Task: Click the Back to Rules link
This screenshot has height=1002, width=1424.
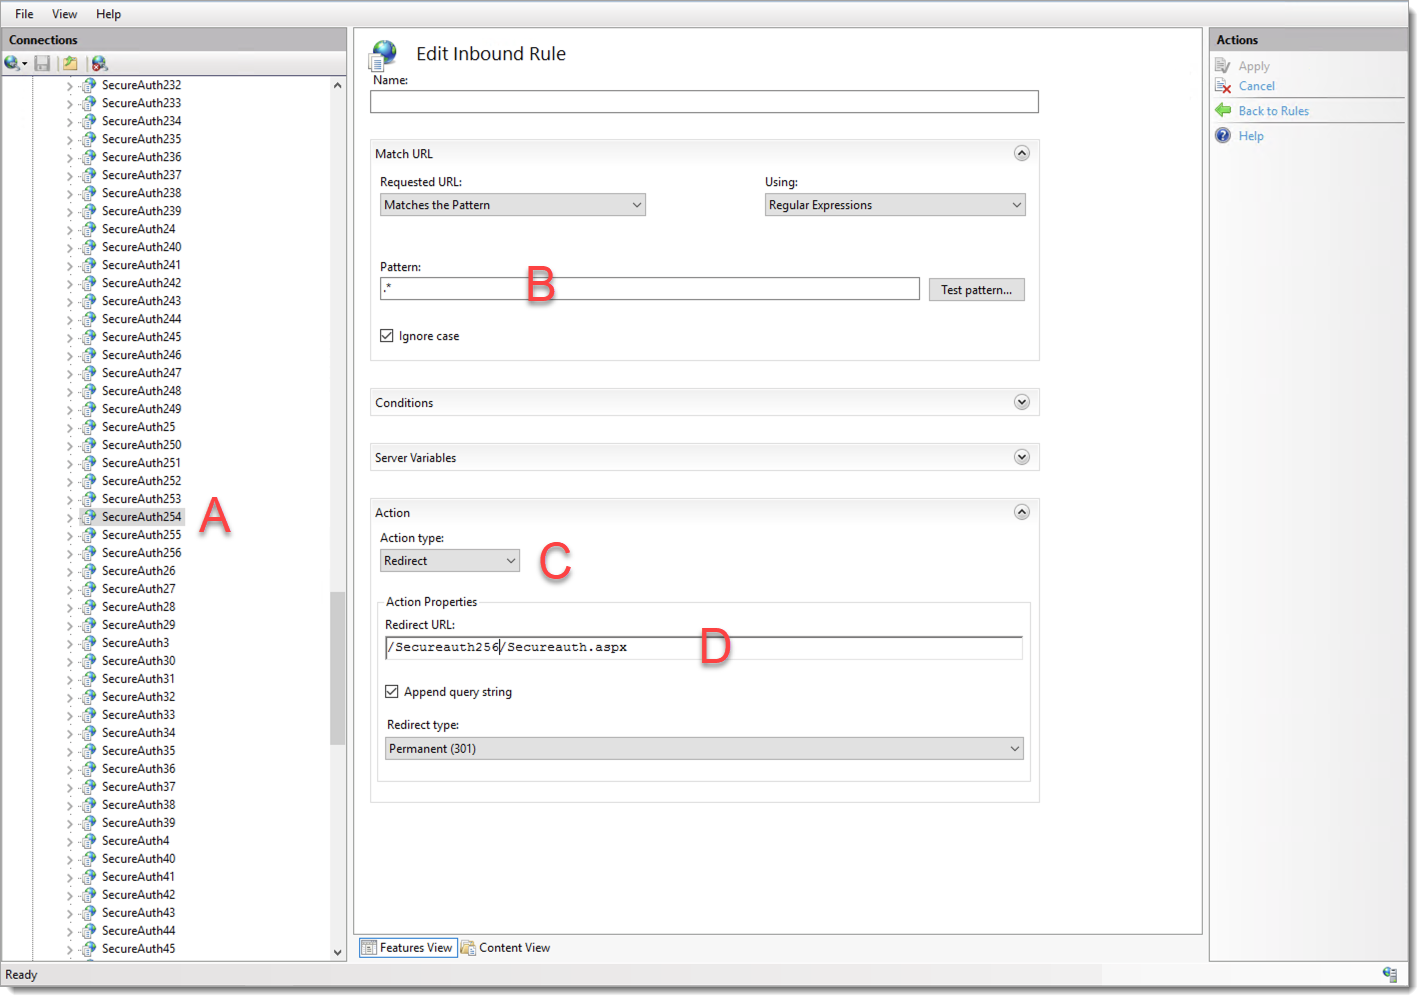Action: pyautogui.click(x=1275, y=110)
